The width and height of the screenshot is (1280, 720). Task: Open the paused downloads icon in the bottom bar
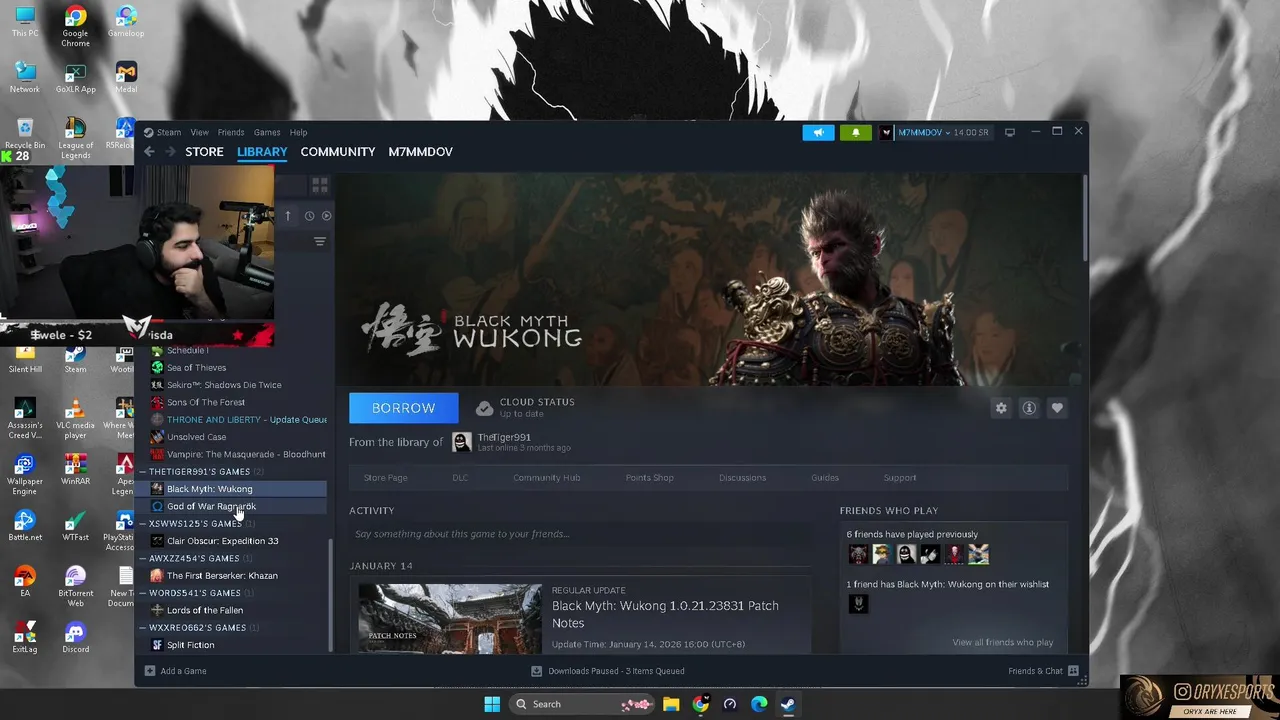point(537,671)
